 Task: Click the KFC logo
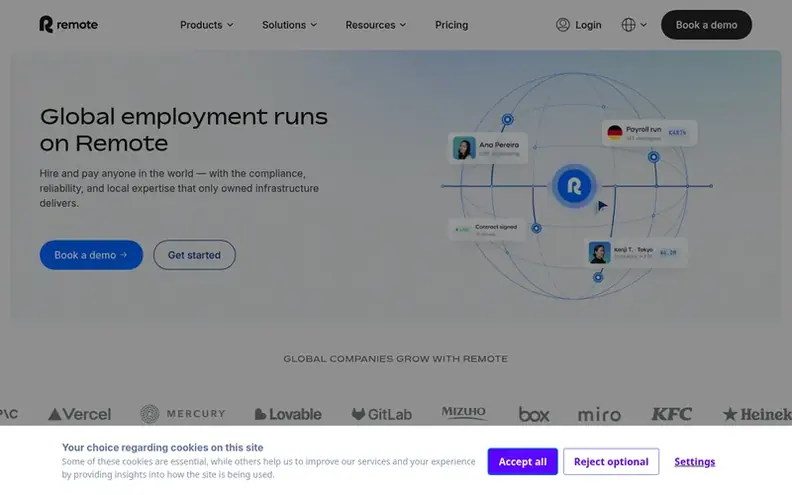tap(671, 414)
